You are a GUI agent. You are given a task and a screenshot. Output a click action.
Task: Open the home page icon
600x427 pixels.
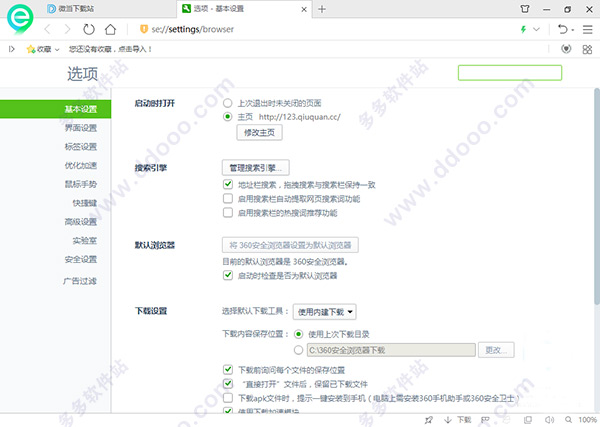110,29
